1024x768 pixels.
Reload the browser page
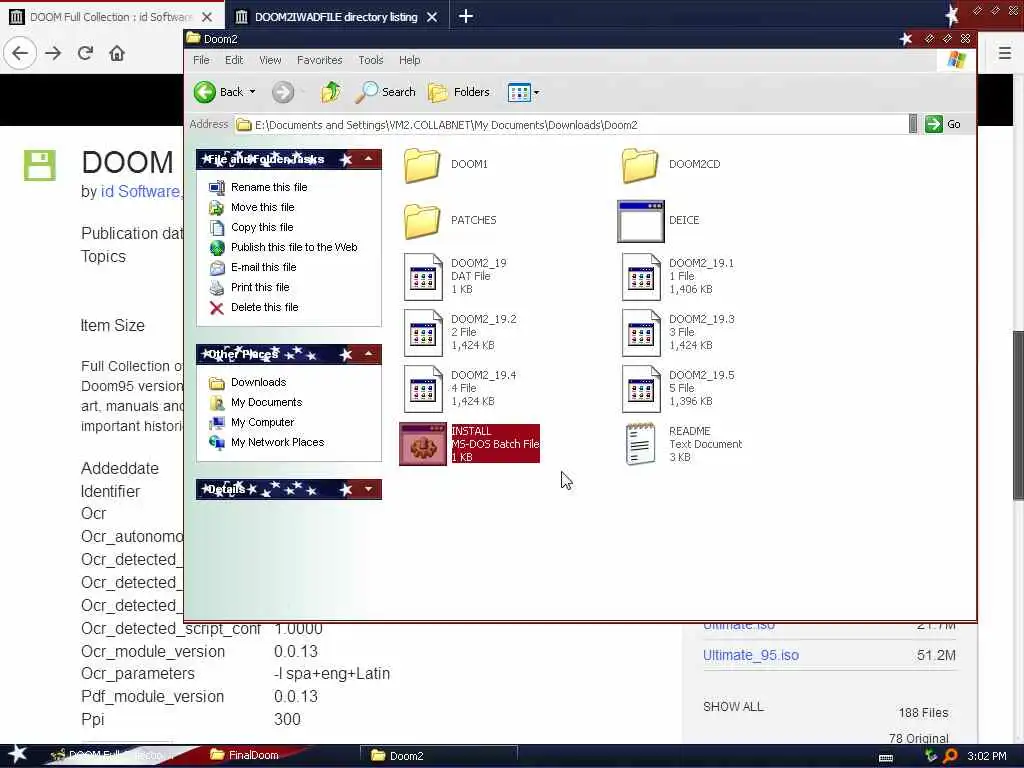coord(86,53)
